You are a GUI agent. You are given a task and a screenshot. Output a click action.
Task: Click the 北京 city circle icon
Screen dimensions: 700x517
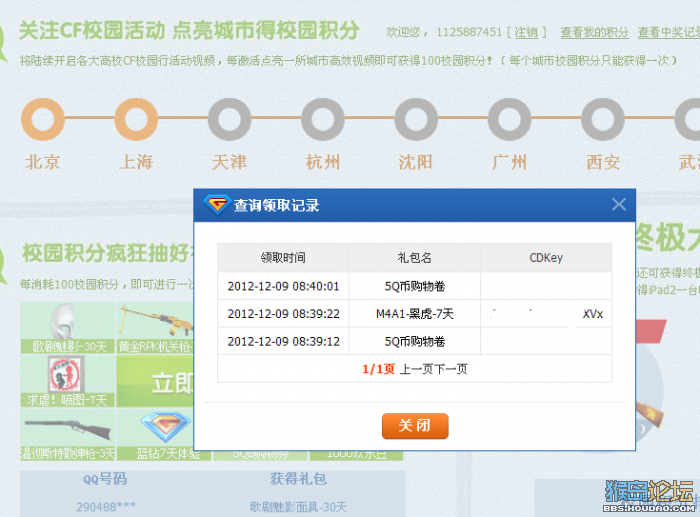click(x=43, y=119)
